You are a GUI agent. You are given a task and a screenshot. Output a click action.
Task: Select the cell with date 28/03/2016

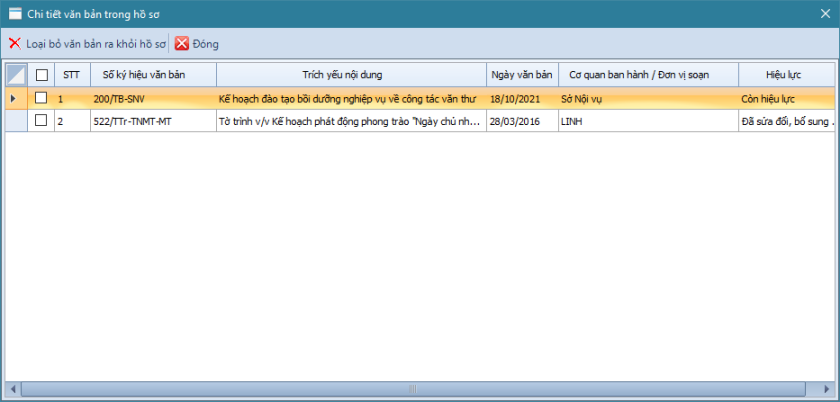click(521, 120)
